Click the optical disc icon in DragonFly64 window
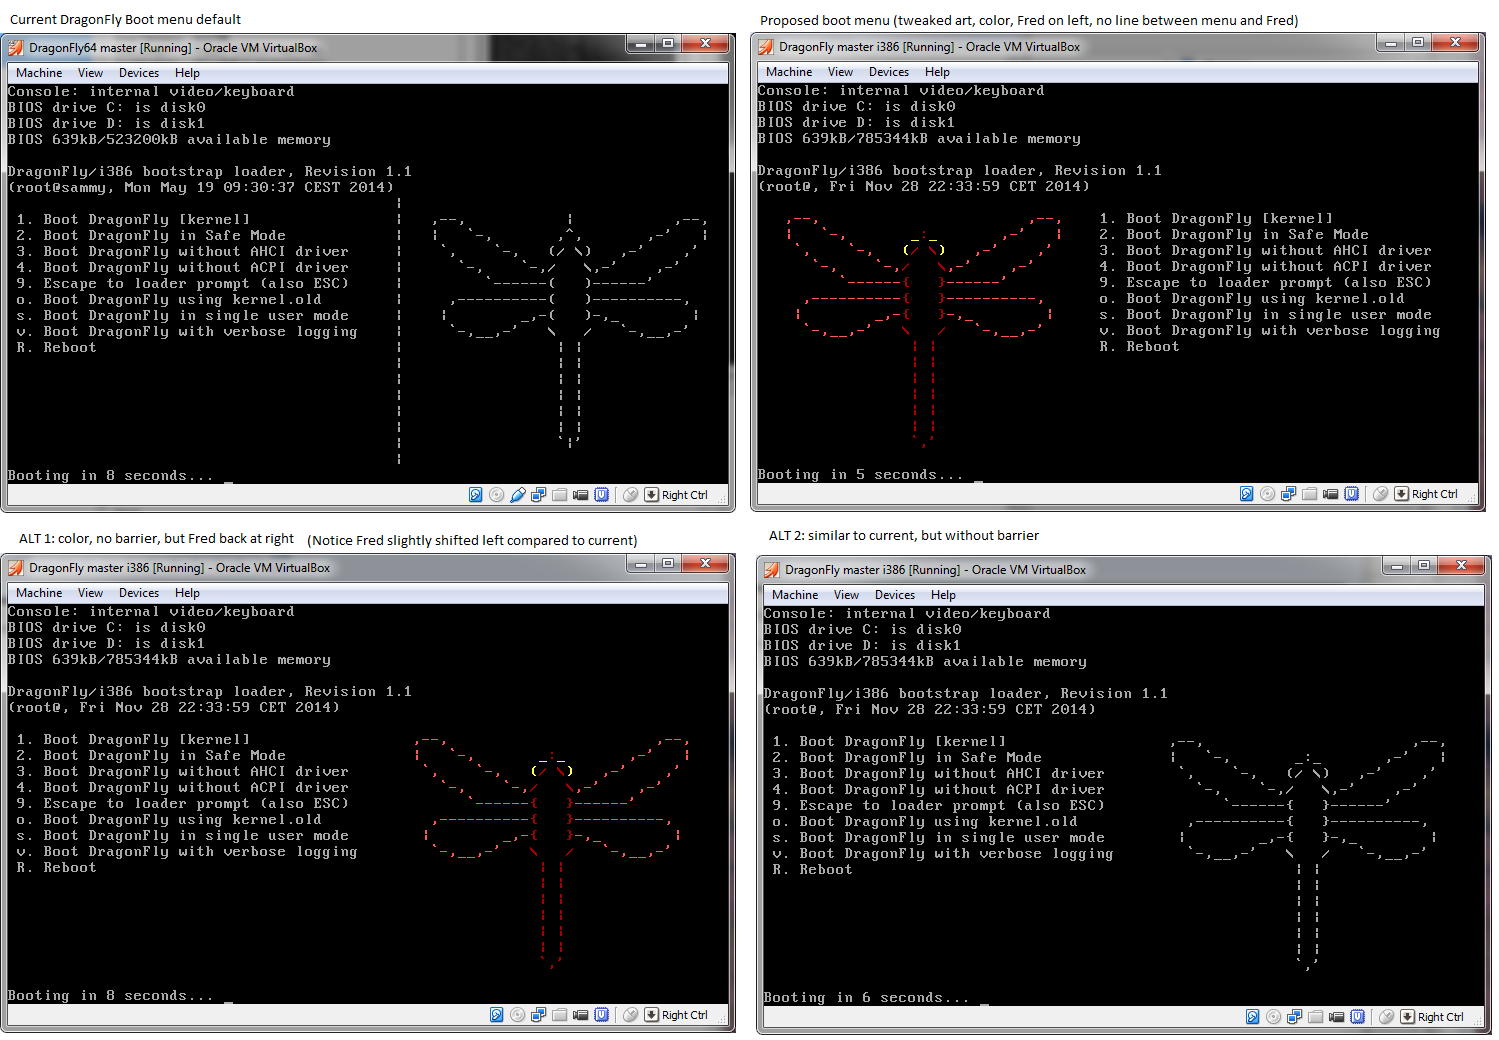The height and width of the screenshot is (1040, 1499). pyautogui.click(x=496, y=495)
